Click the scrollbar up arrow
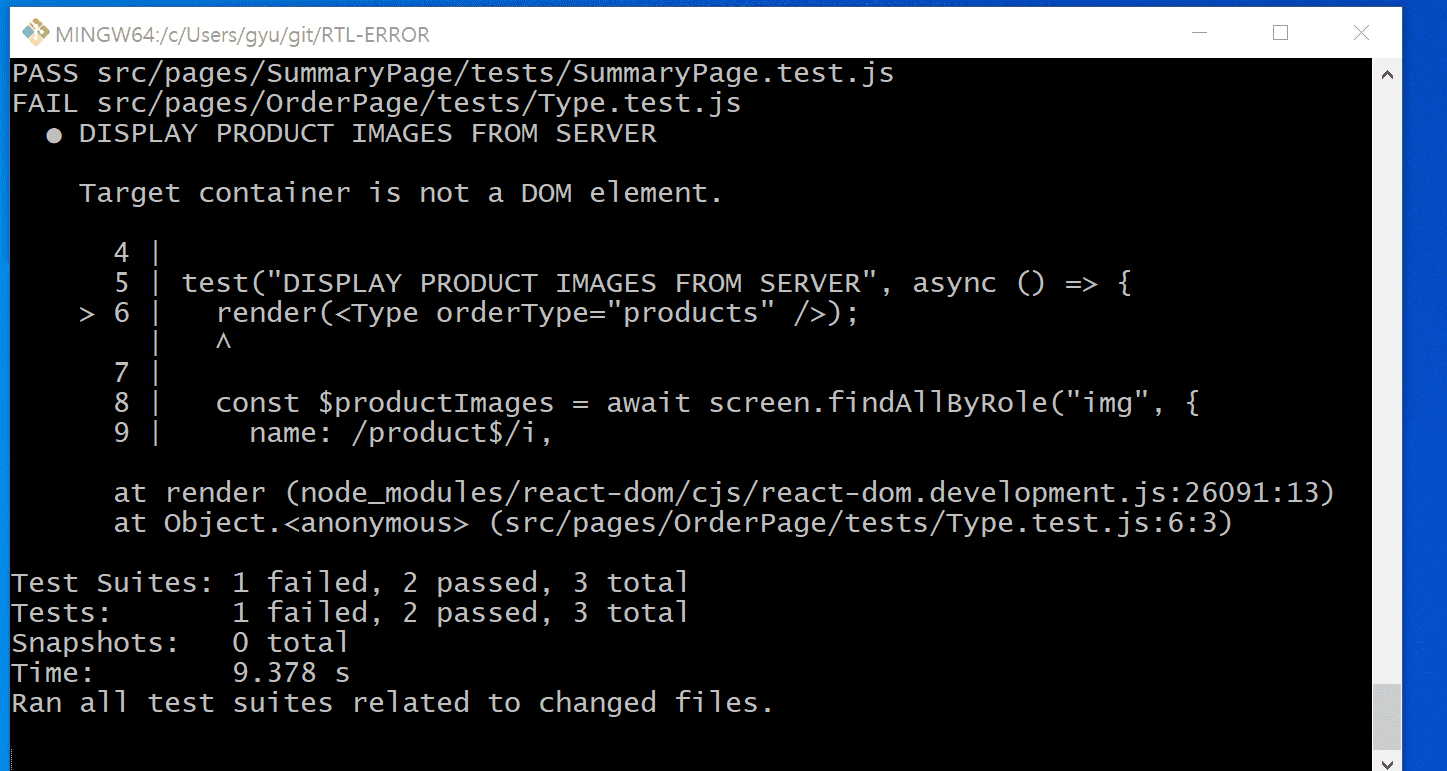 1387,74
